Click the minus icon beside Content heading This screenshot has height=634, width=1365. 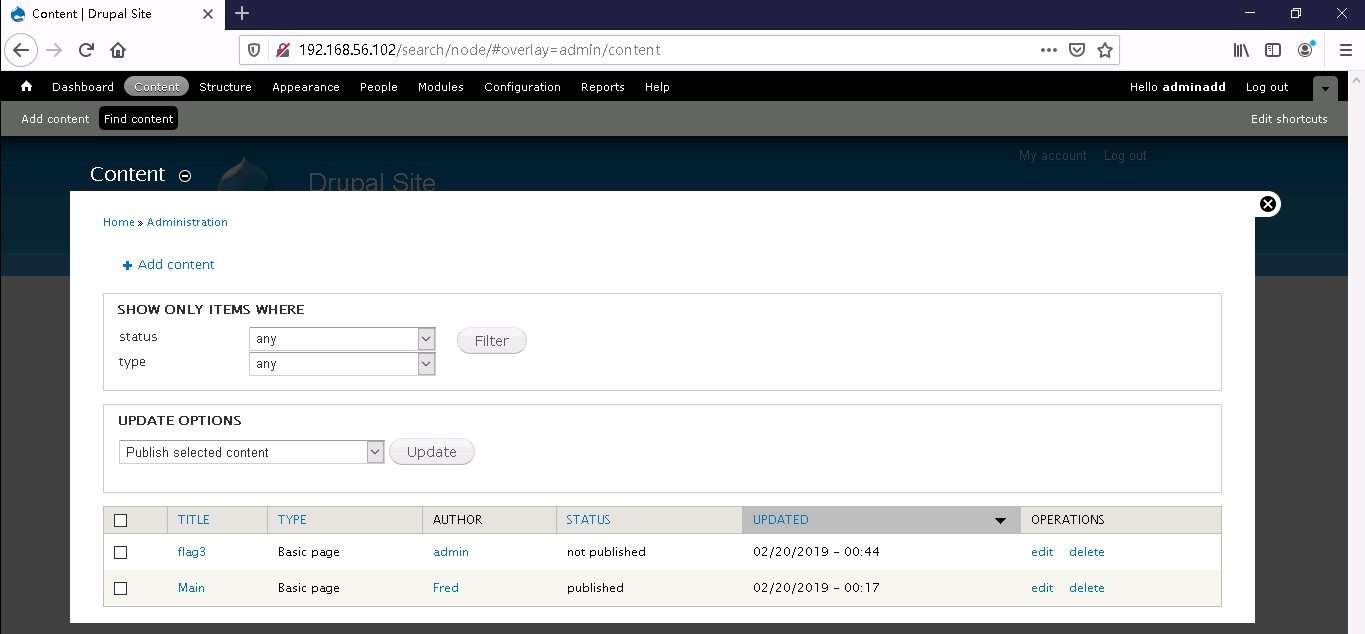[185, 176]
